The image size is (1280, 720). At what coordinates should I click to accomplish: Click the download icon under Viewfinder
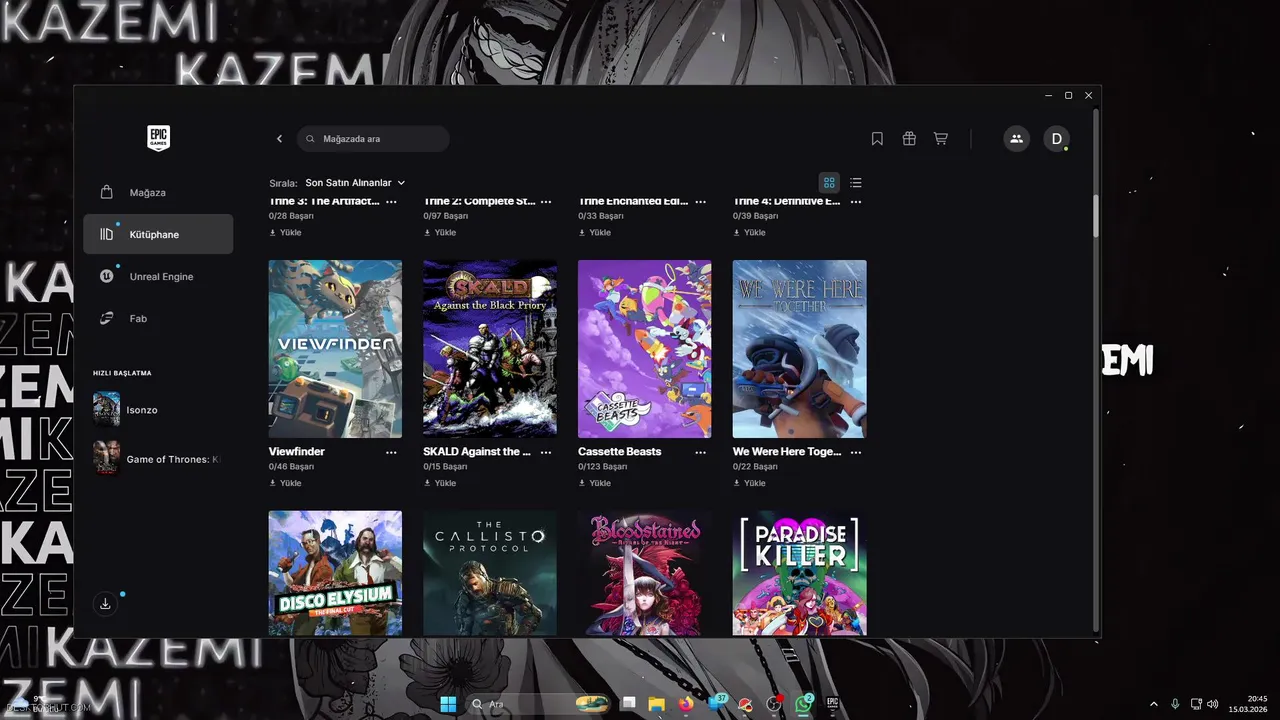tap(273, 483)
